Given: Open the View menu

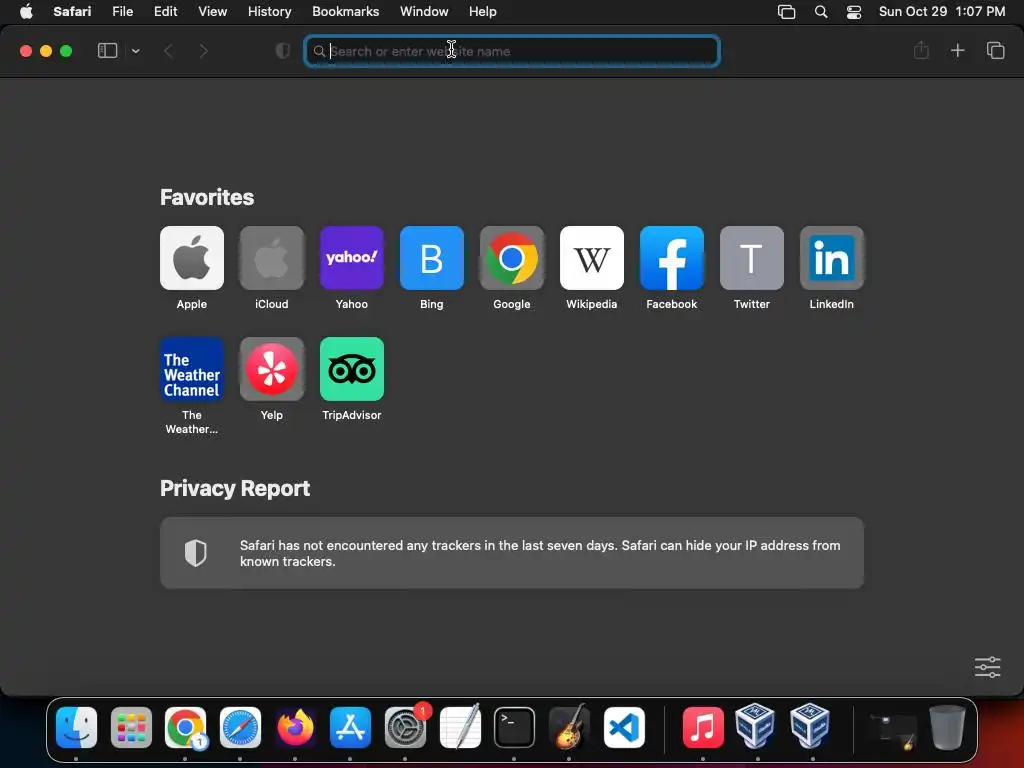Looking at the screenshot, I should coord(212,11).
